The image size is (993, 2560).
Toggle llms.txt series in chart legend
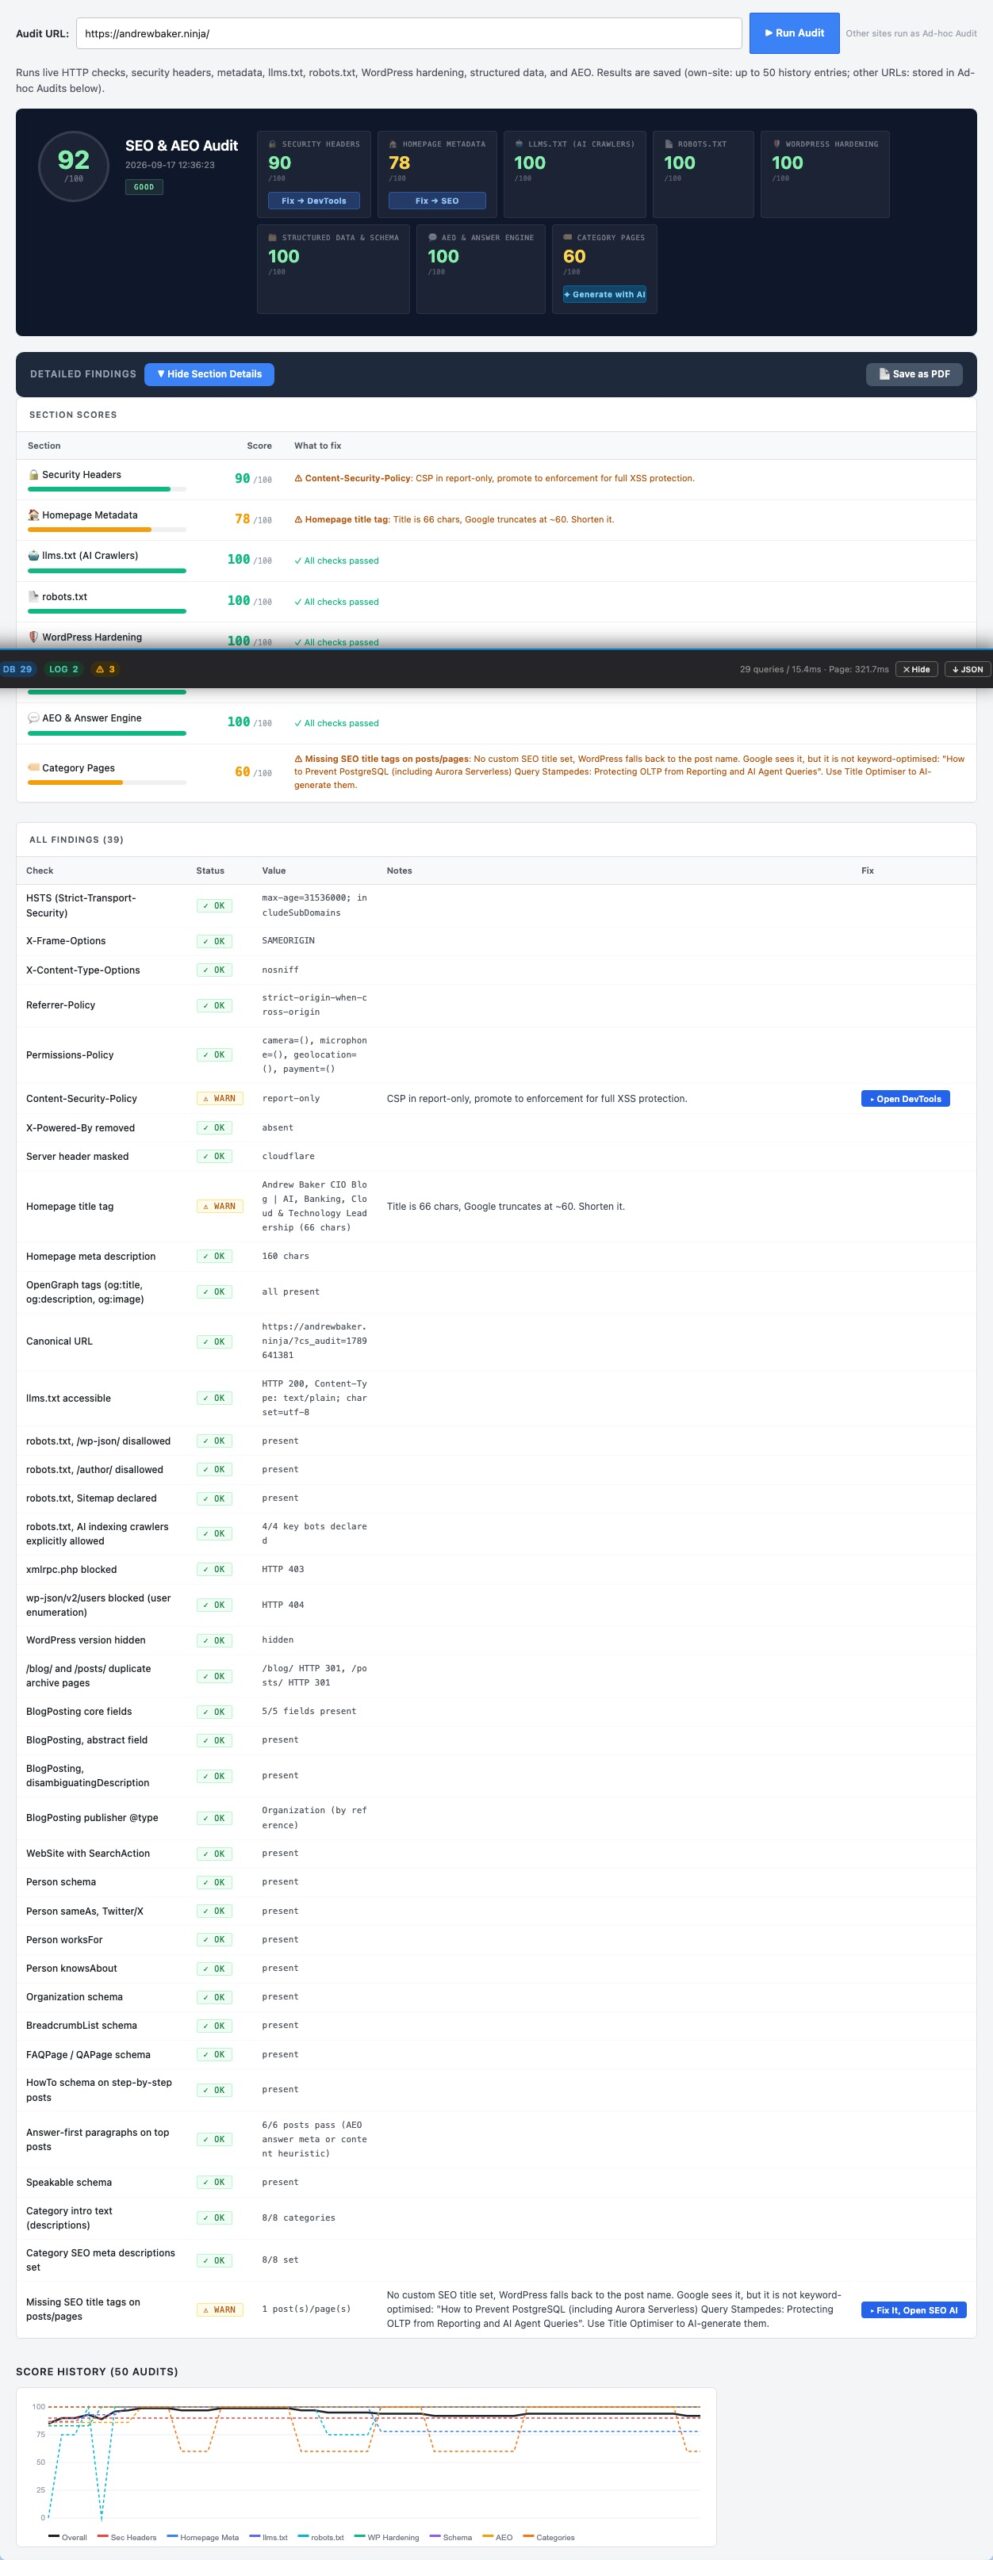click(x=268, y=2537)
